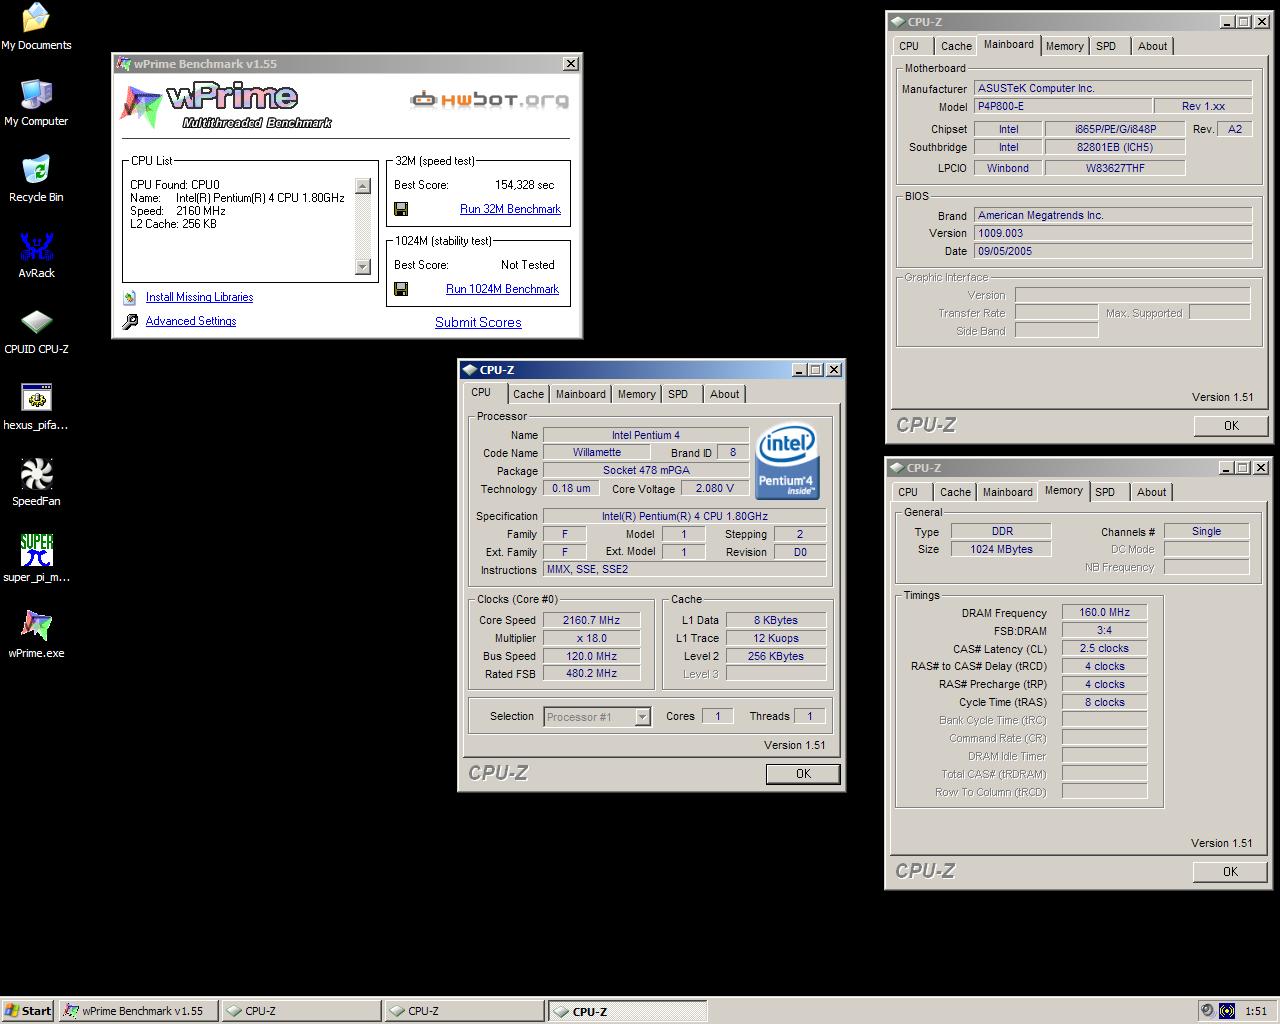Click the taskbar clock showing 1:51
This screenshot has height=1024, width=1280.
[x=1256, y=1011]
